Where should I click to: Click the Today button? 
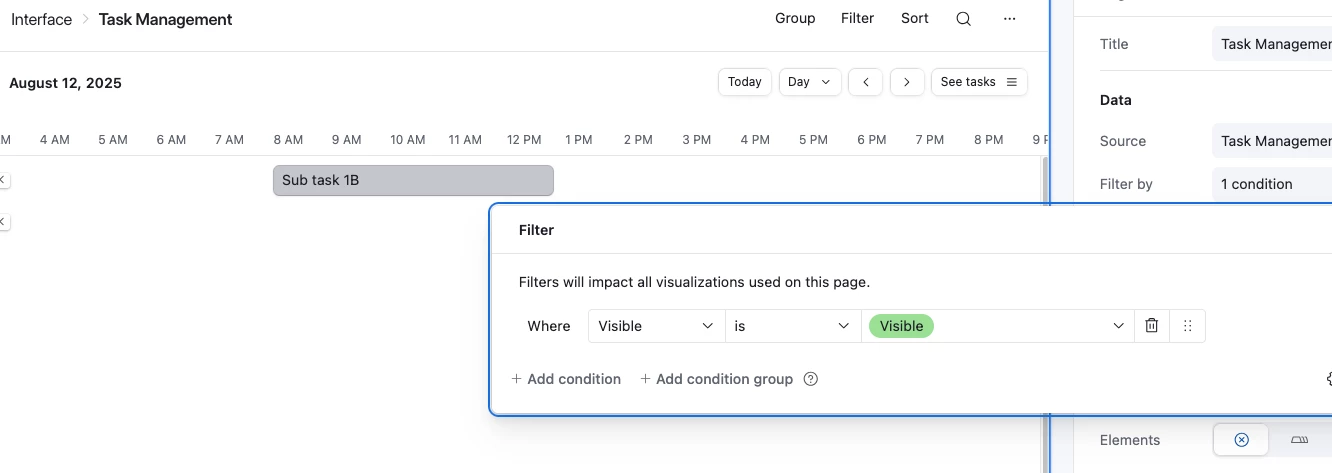coord(744,82)
